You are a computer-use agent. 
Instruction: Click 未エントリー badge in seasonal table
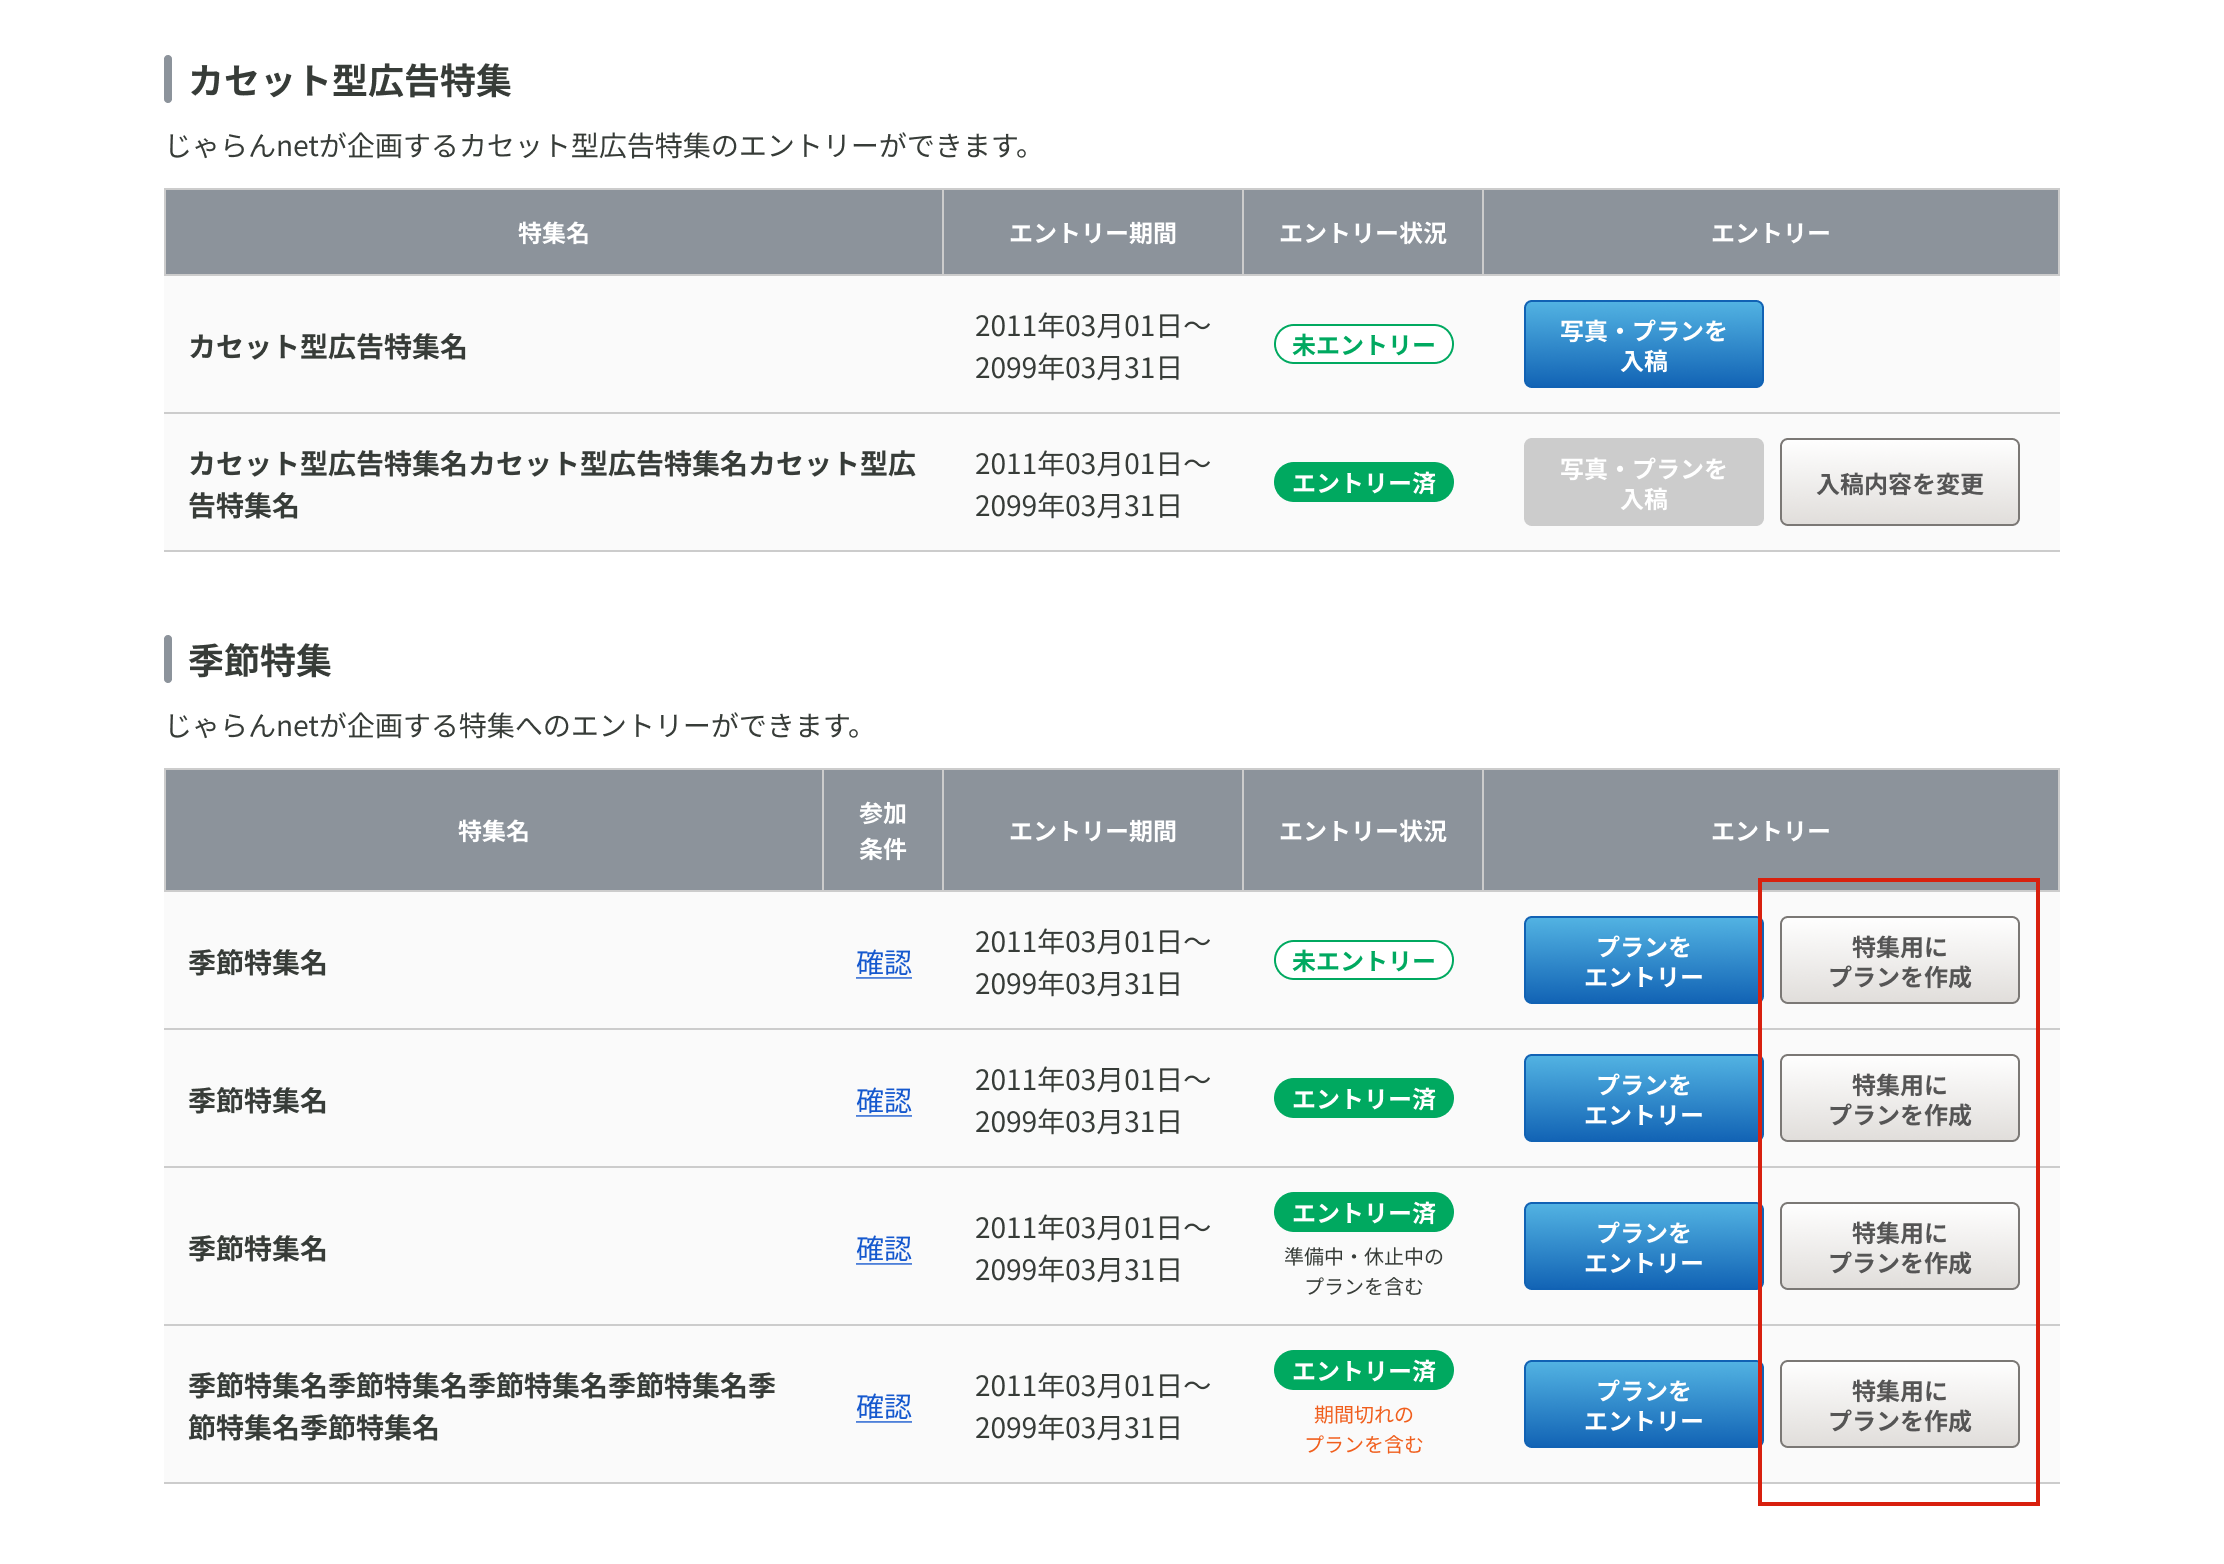point(1362,961)
